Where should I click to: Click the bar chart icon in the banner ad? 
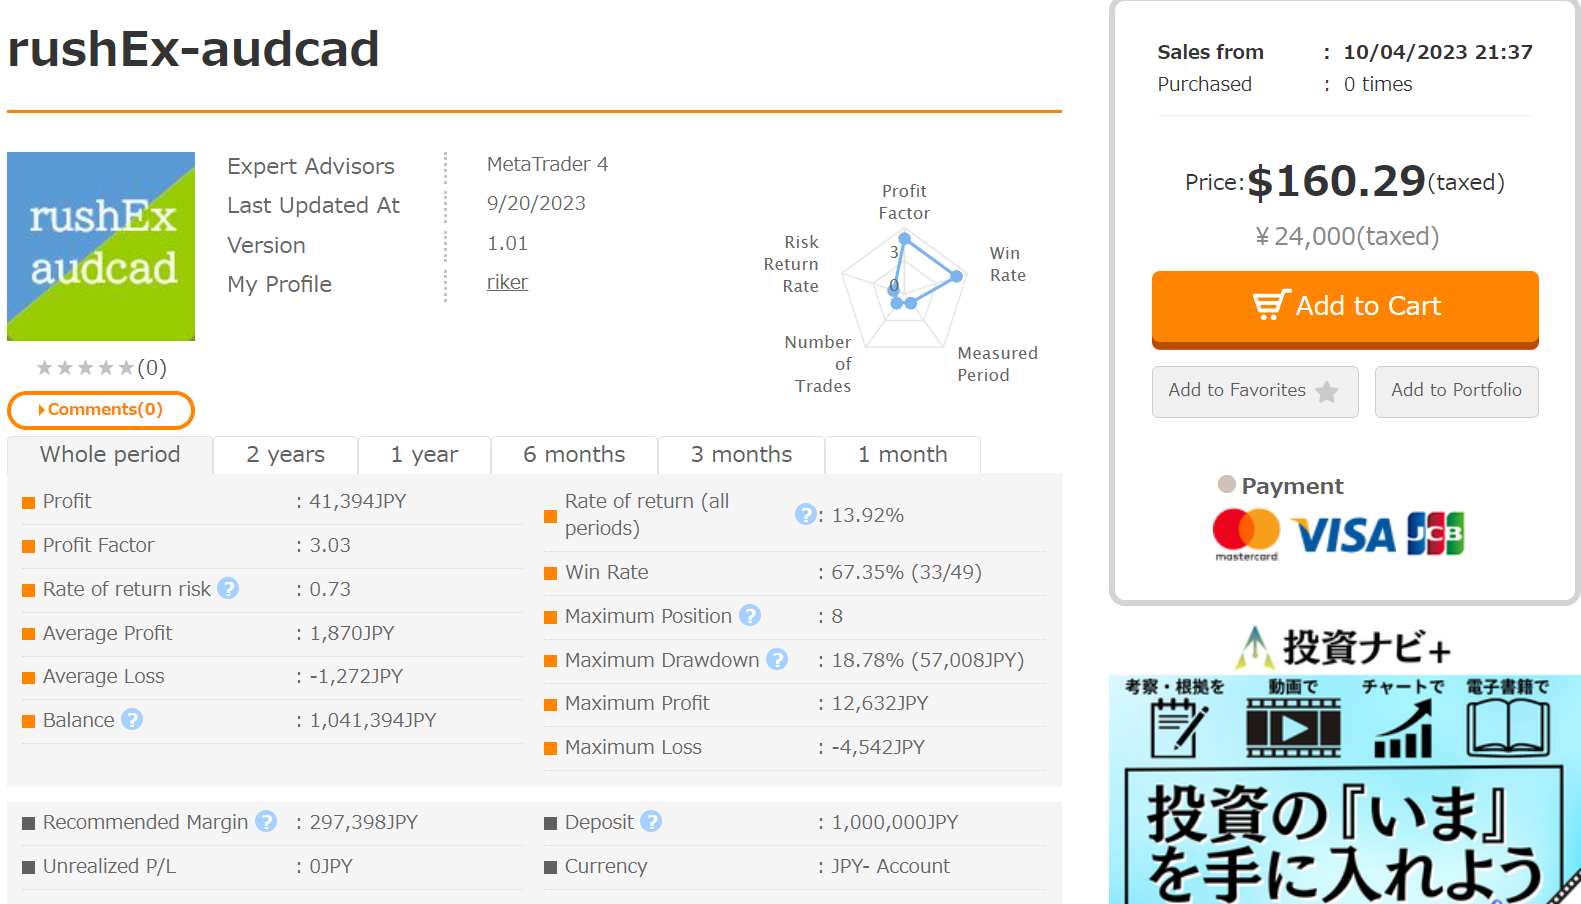coord(1403,728)
